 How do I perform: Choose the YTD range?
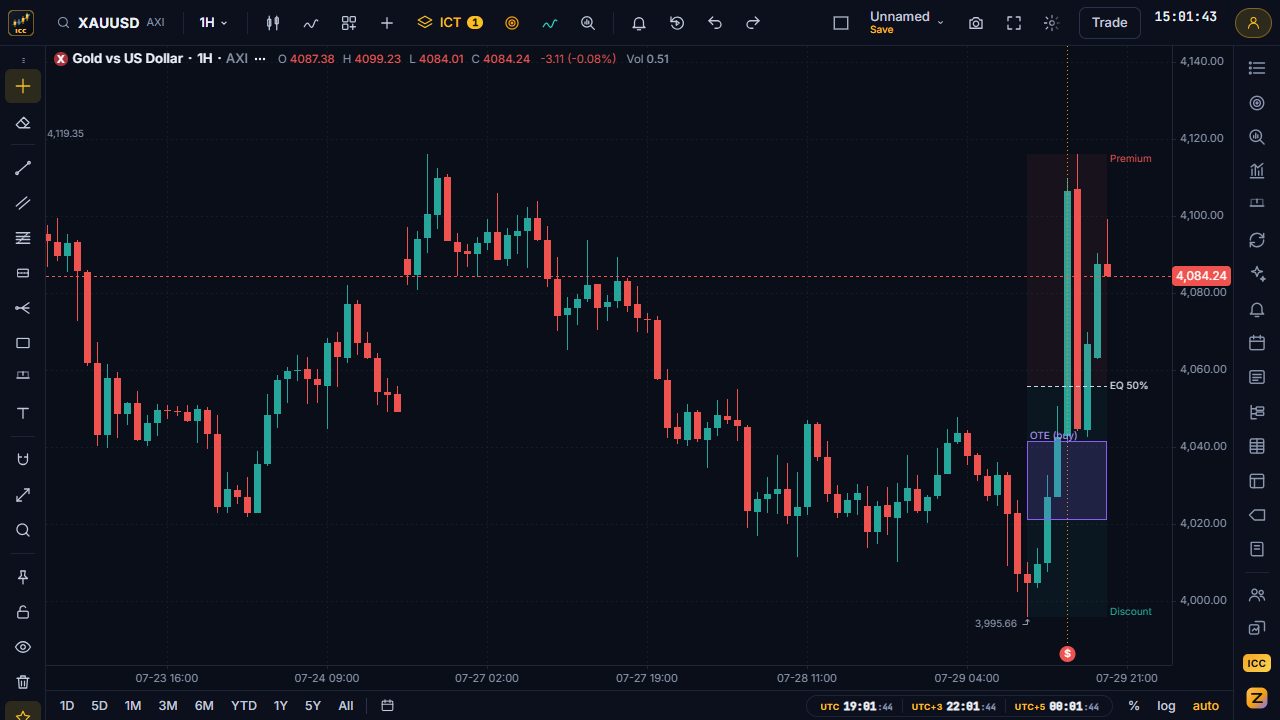point(244,706)
